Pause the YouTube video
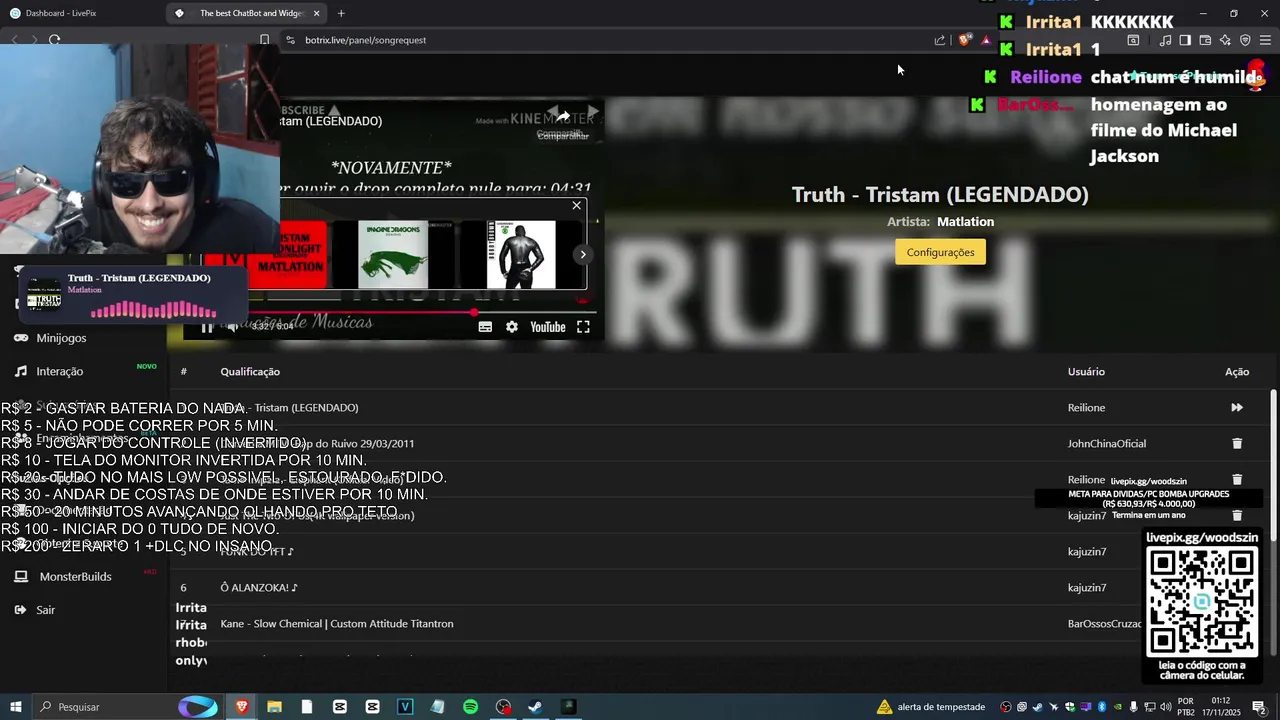1280x720 pixels. [x=206, y=327]
